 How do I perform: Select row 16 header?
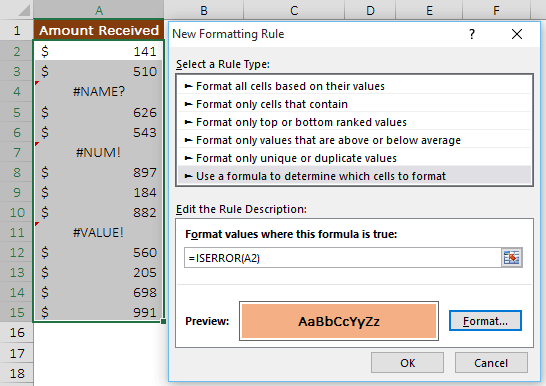pos(17,332)
